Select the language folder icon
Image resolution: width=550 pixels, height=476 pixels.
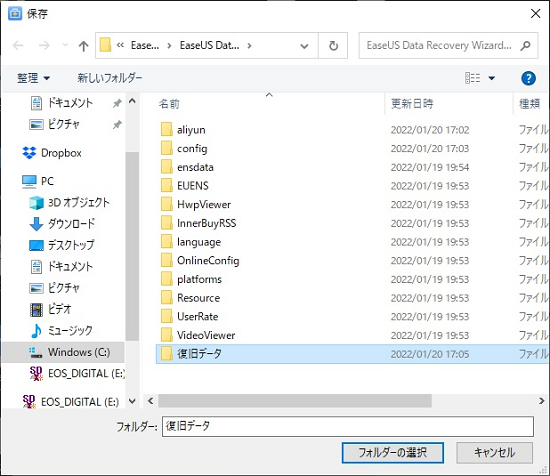pyautogui.click(x=167, y=242)
